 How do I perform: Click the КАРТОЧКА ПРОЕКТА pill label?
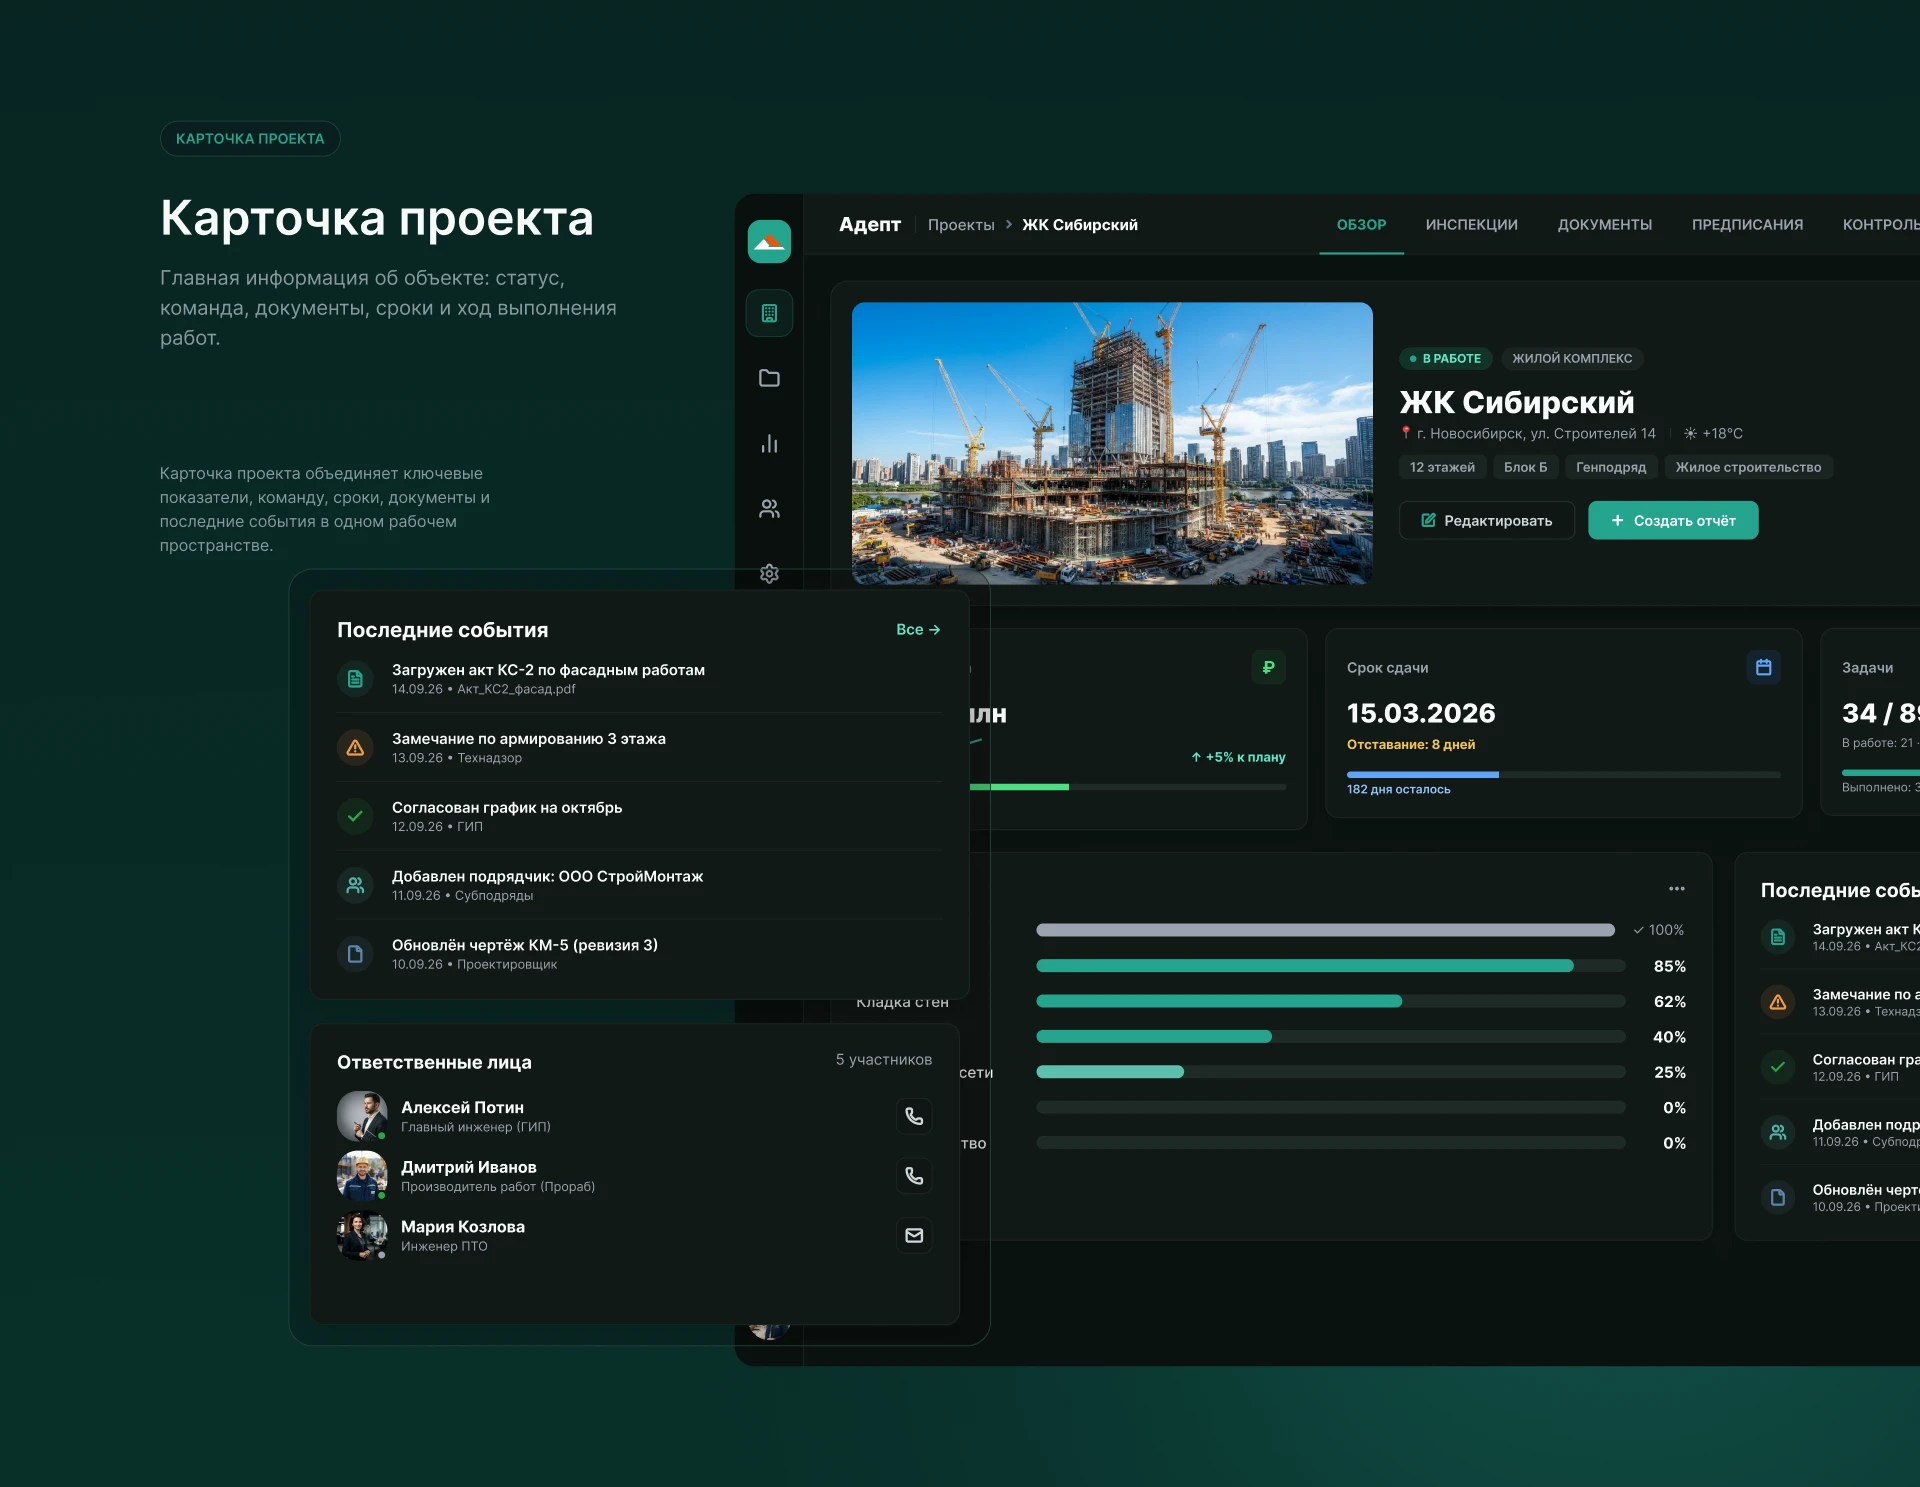tap(250, 139)
